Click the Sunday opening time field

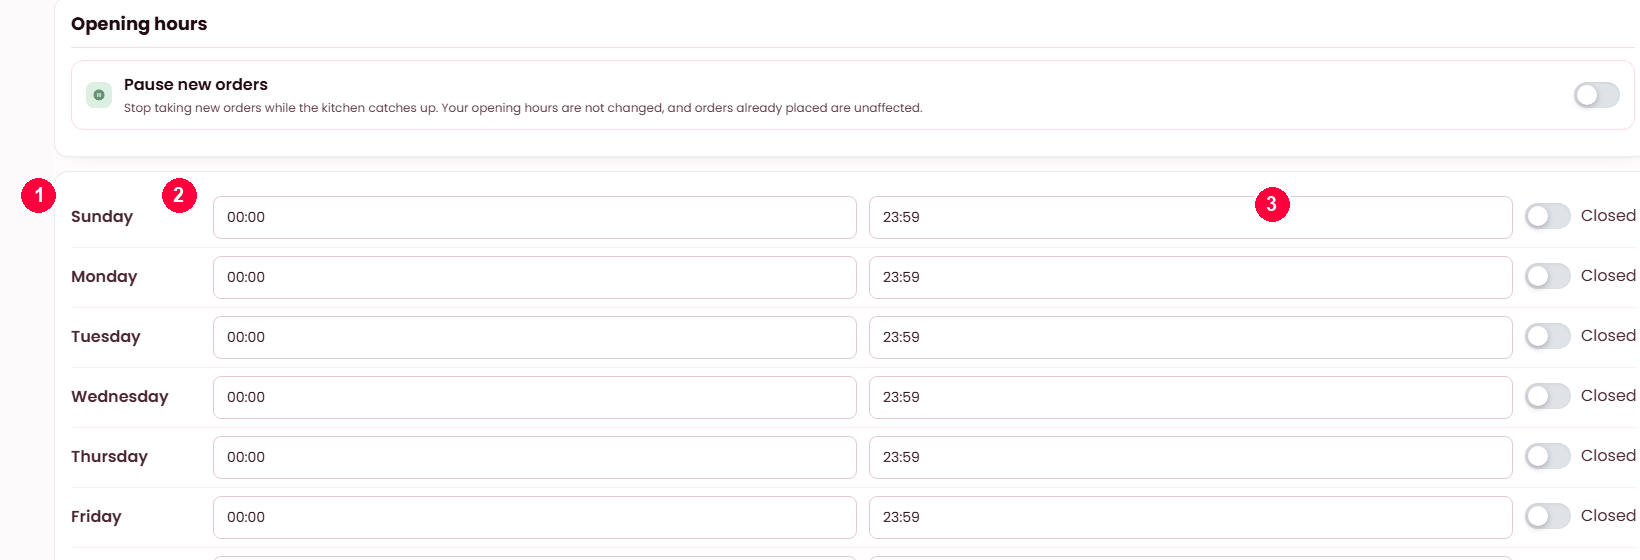click(535, 217)
